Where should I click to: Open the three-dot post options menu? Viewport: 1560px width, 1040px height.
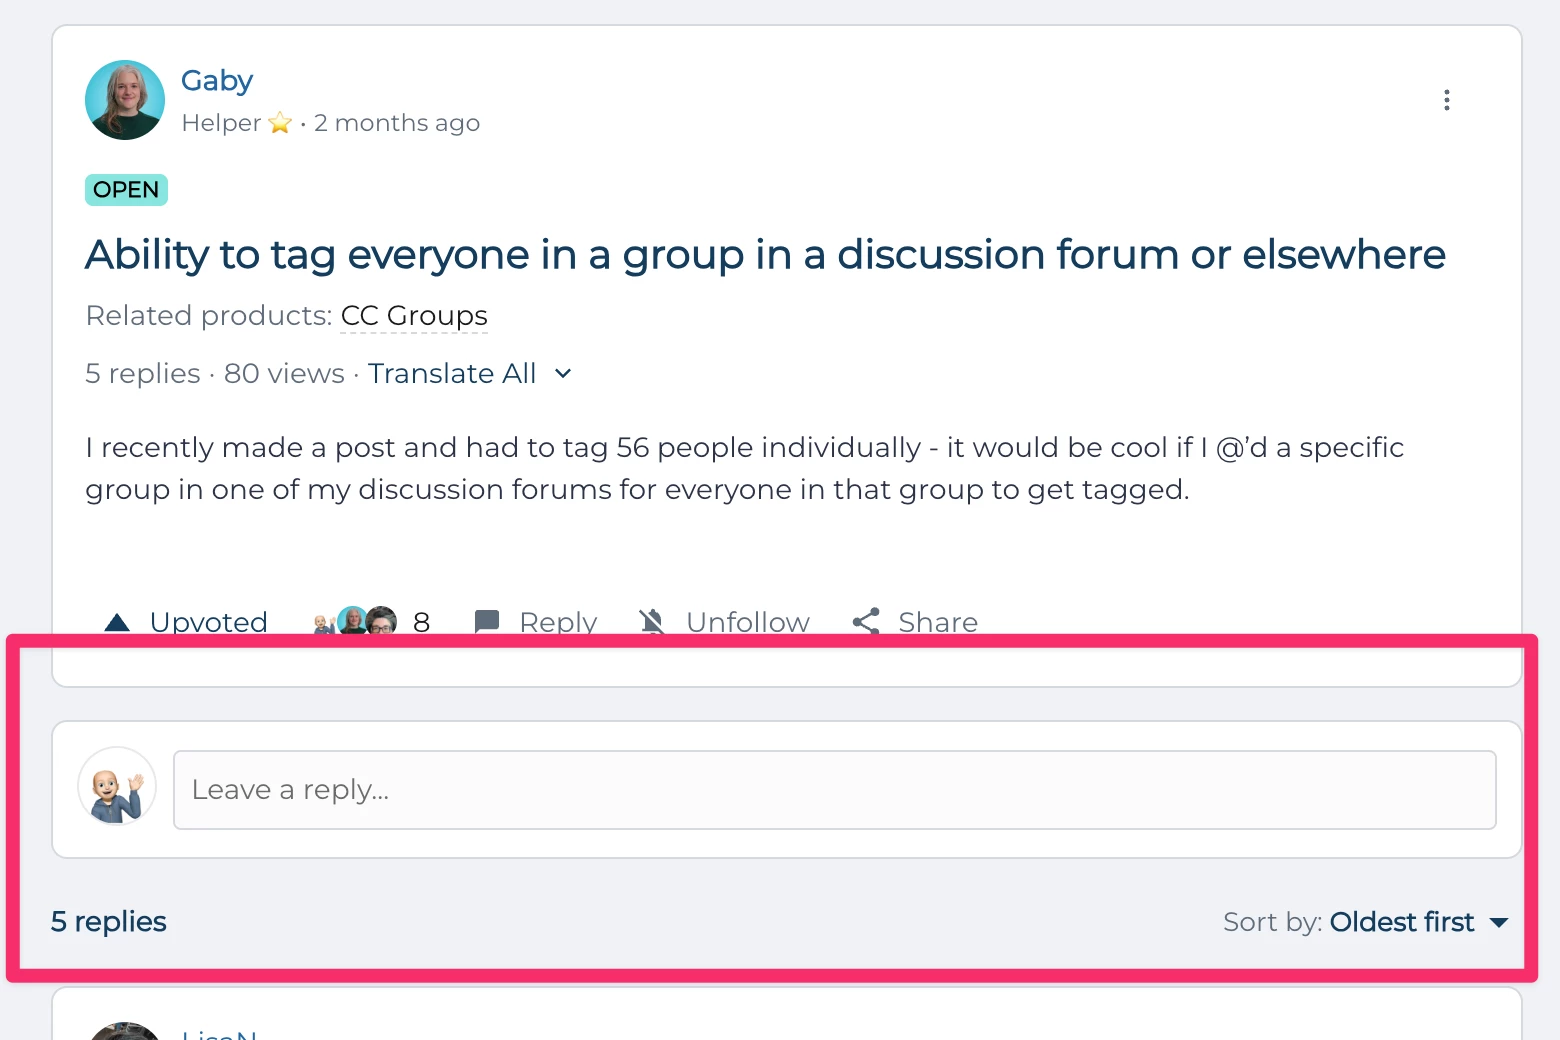(x=1446, y=100)
